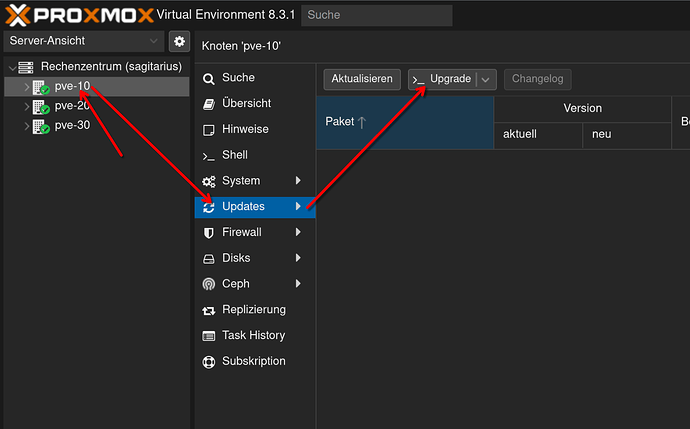Image resolution: width=690 pixels, height=429 pixels.
Task: Click the Virtual Environment 8.3.1 version text
Action: pos(226,15)
